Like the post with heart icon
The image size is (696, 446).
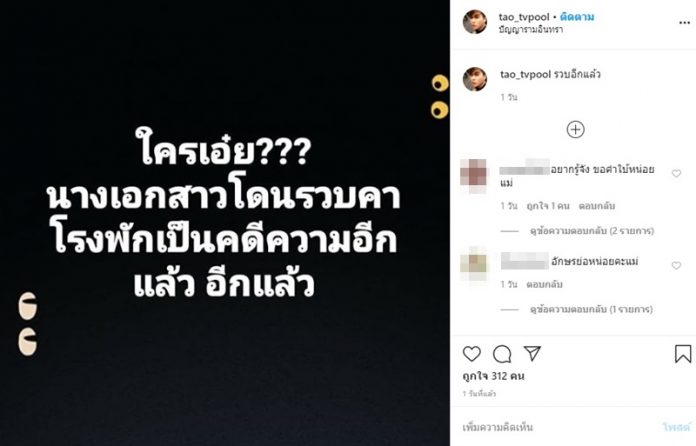tap(471, 354)
